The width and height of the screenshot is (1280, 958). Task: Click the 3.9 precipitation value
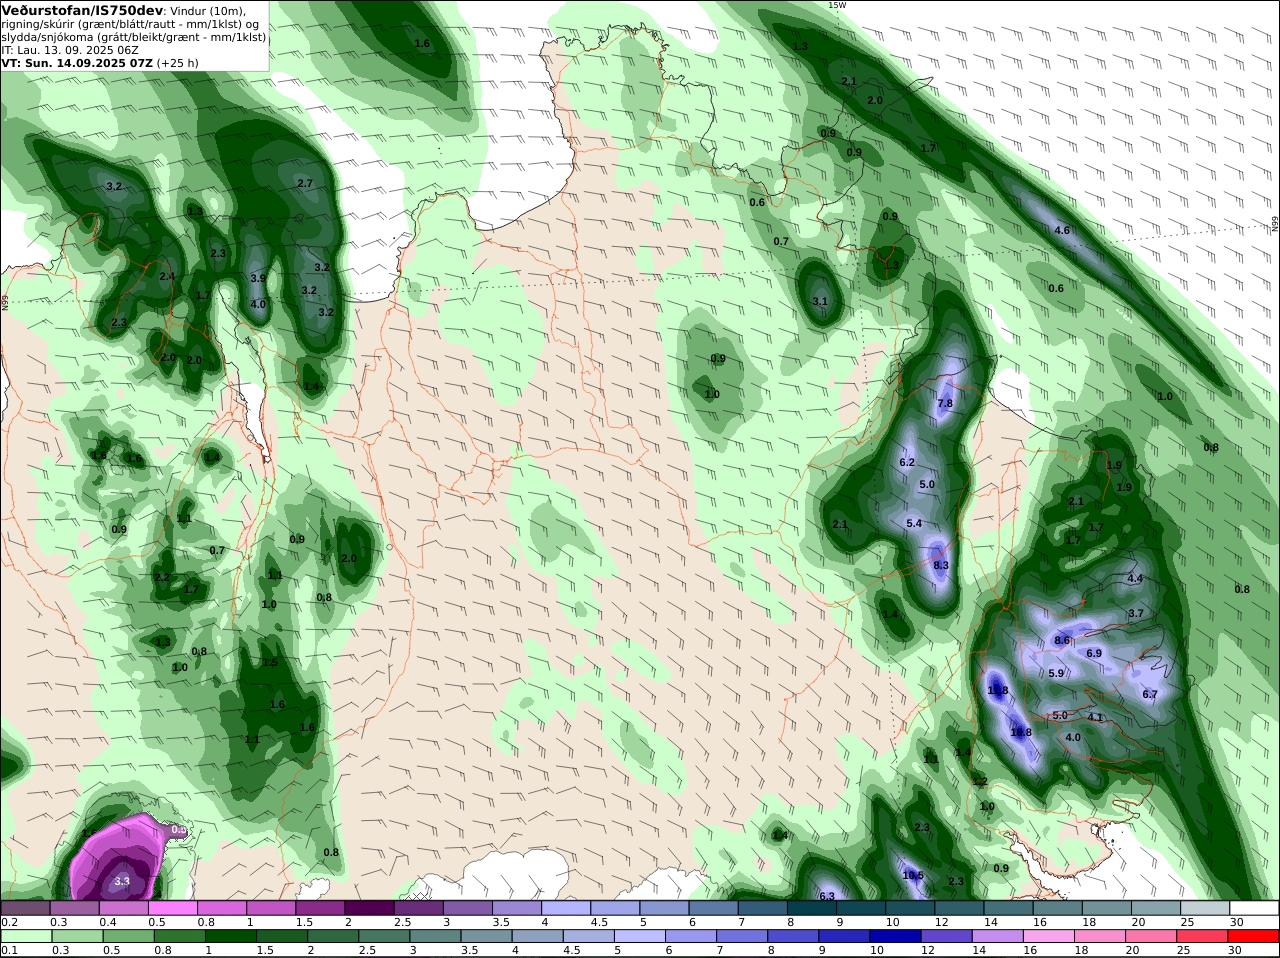(258, 278)
